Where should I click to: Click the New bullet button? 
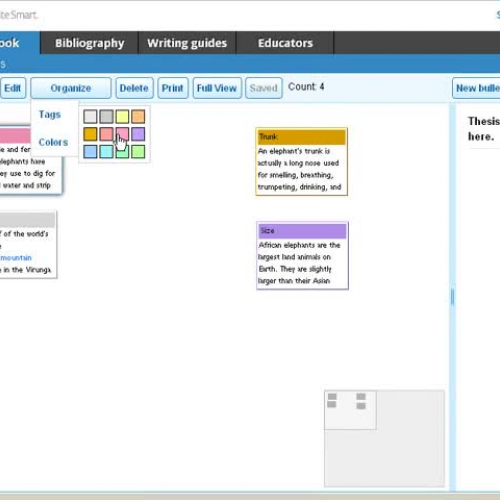477,88
